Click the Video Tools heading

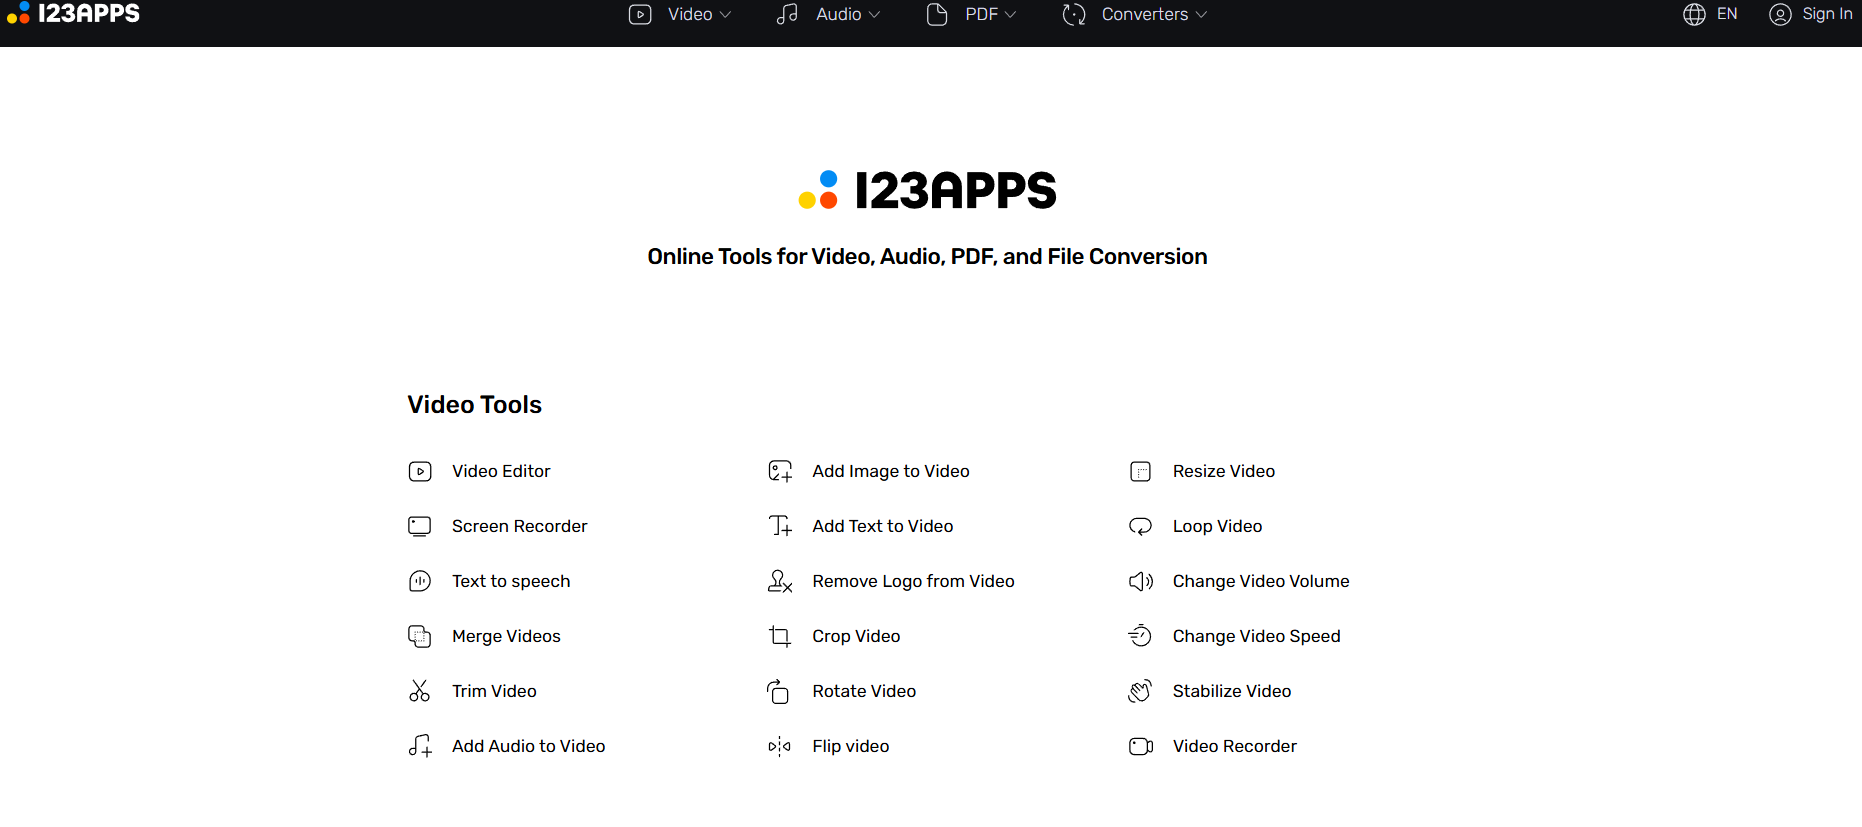pos(475,404)
